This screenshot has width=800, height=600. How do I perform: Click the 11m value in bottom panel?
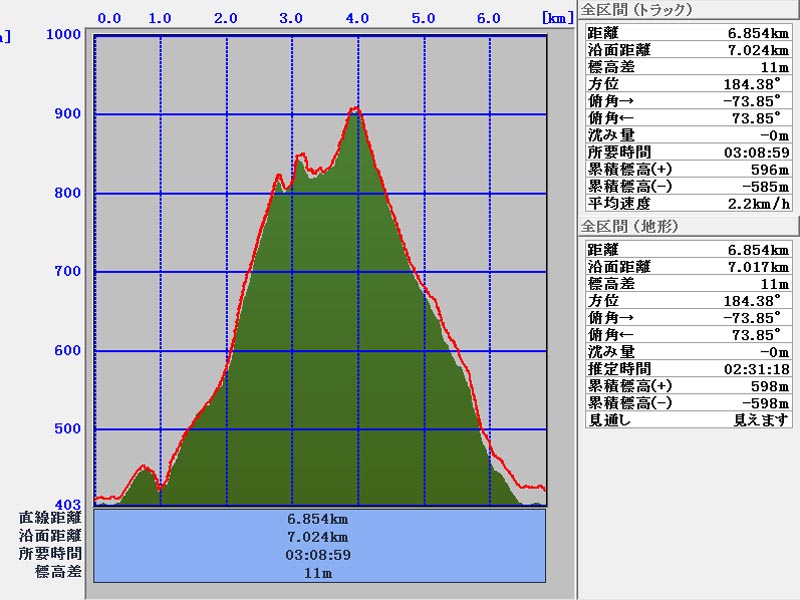(317, 573)
